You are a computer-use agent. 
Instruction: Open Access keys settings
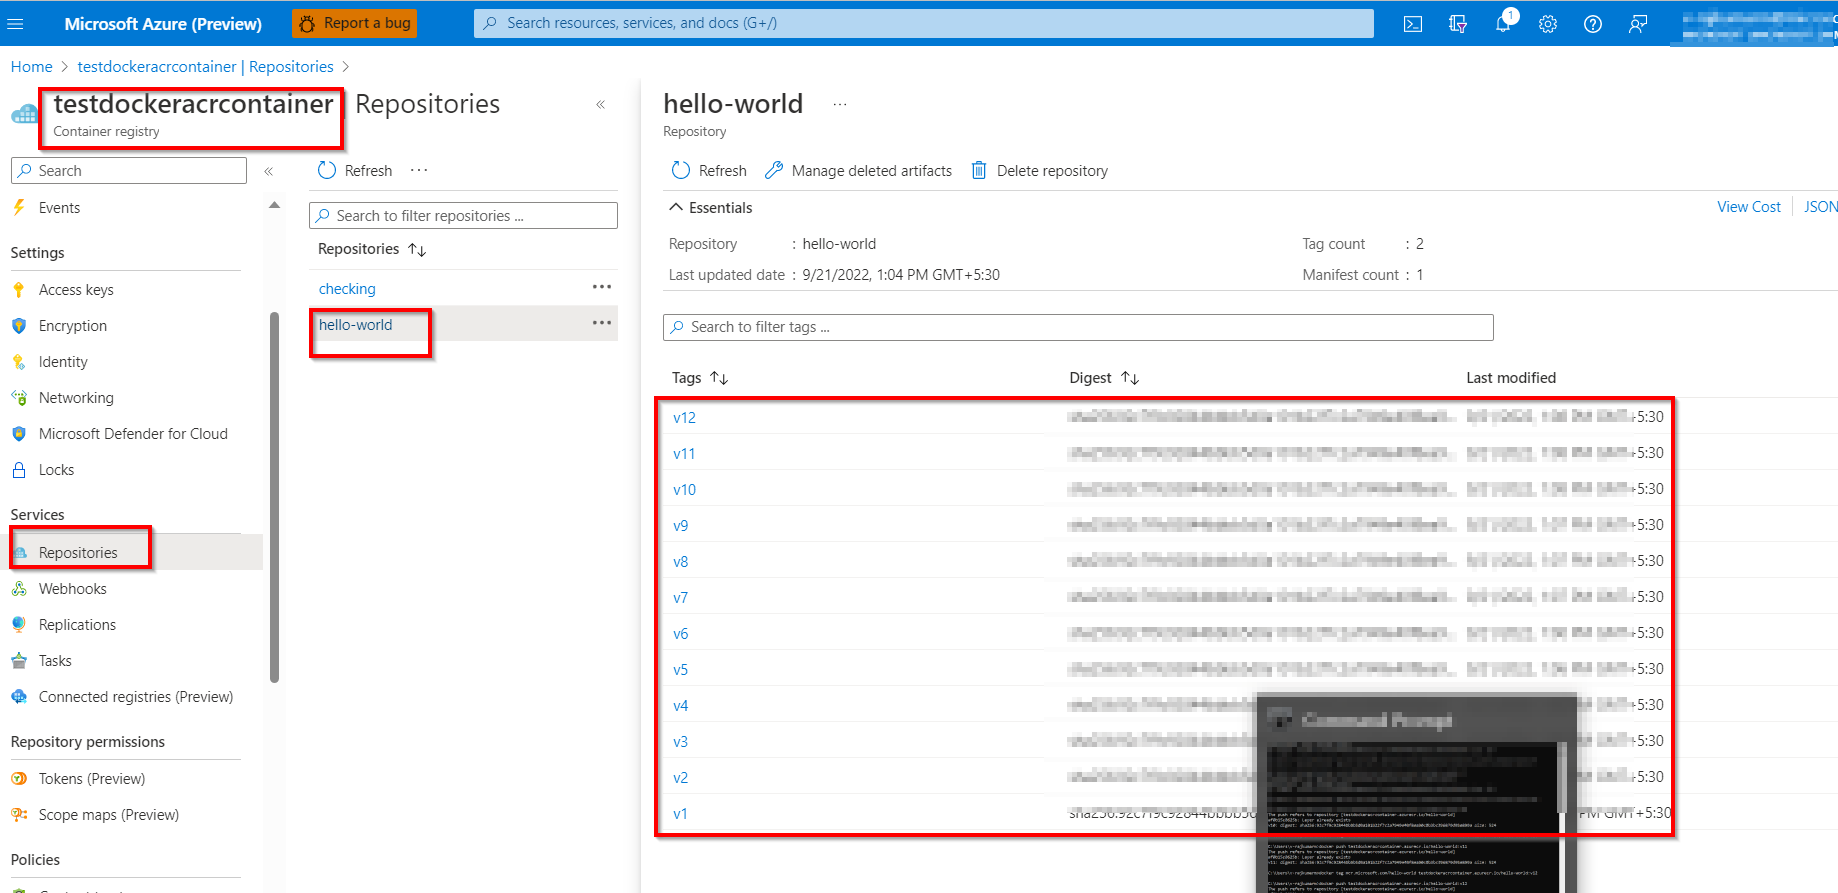(x=76, y=290)
